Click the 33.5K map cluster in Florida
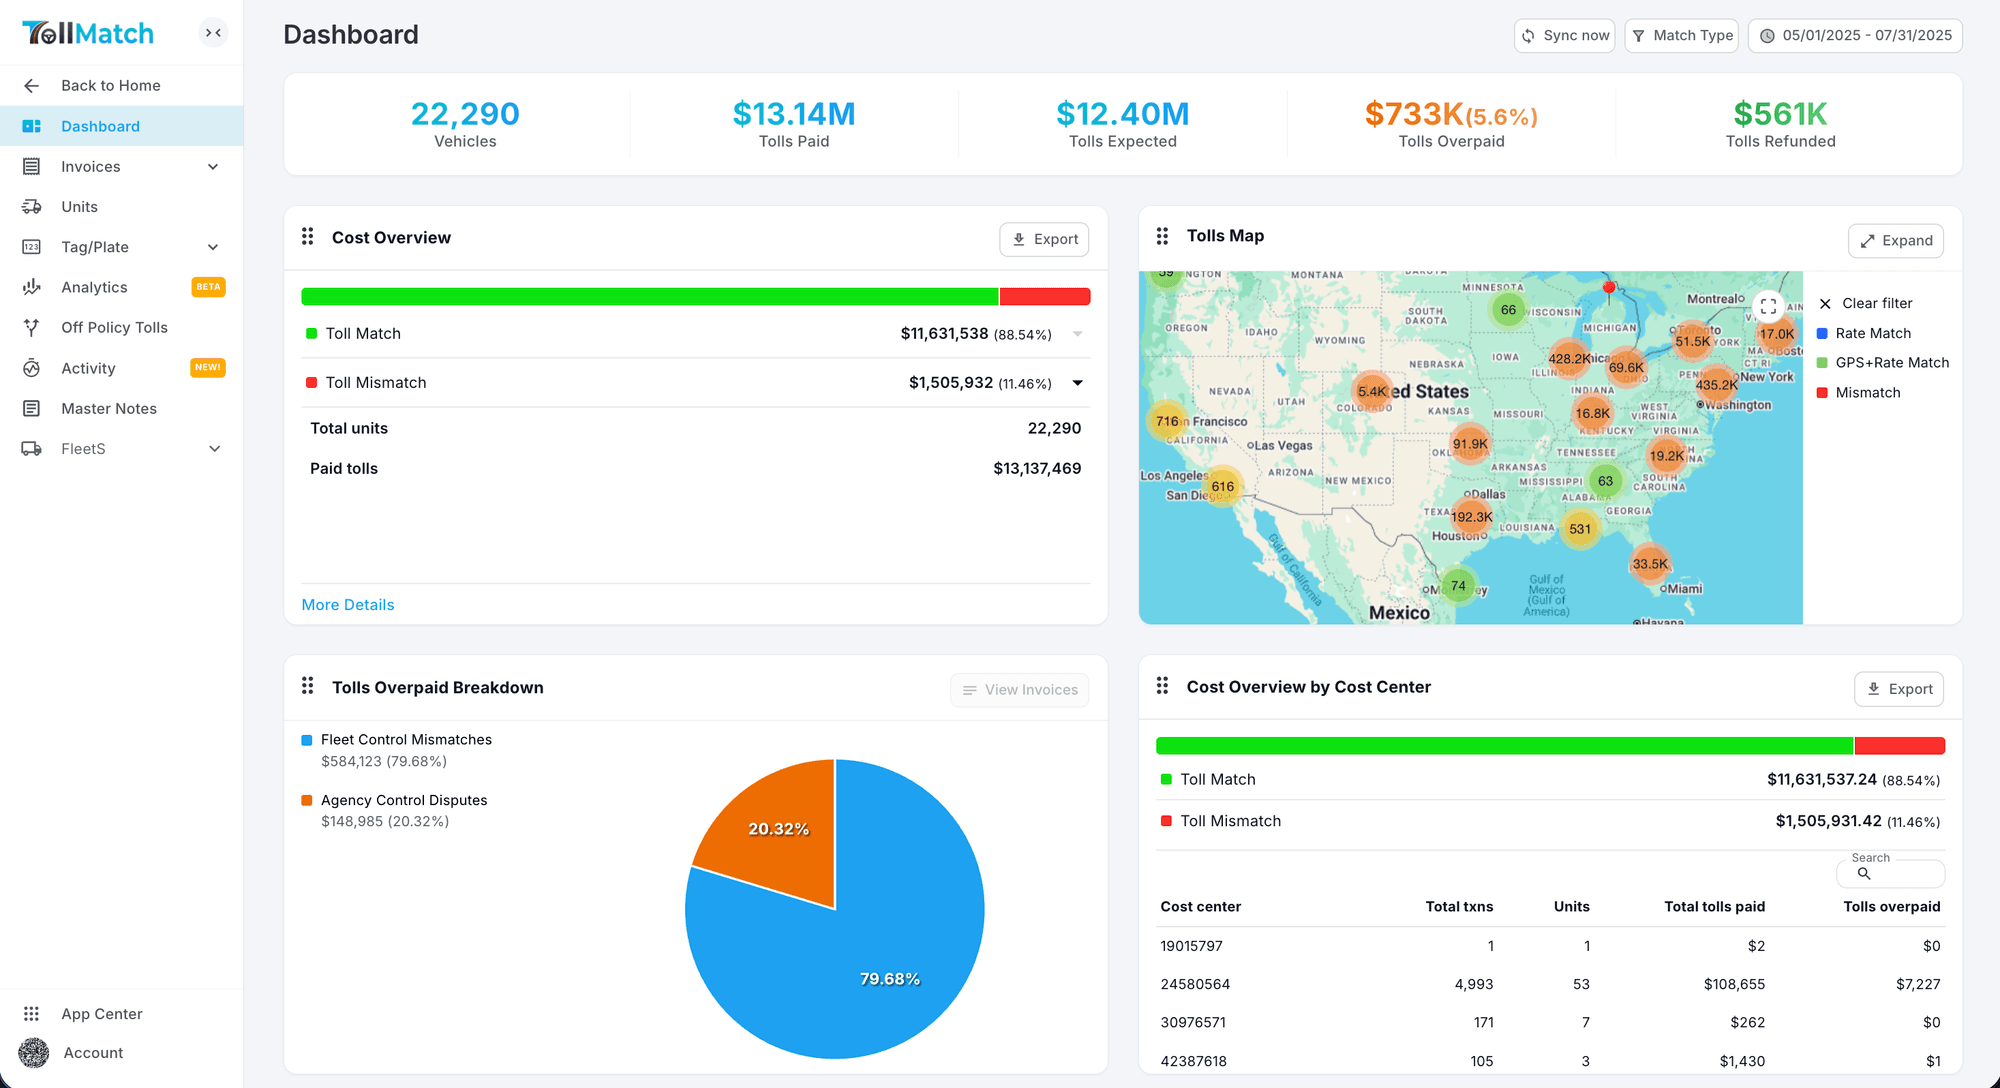2000x1088 pixels. point(1650,564)
